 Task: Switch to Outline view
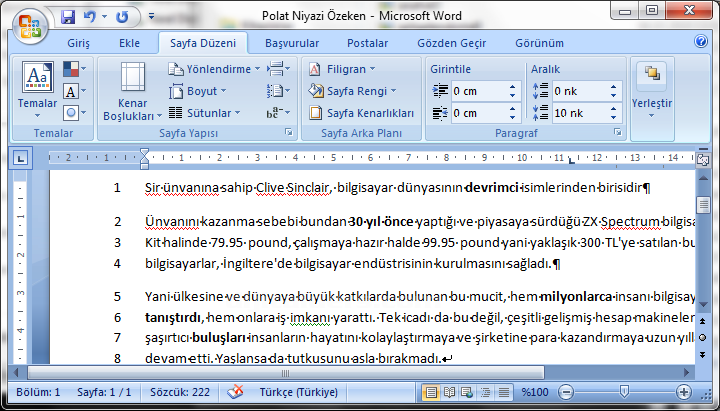coord(485,392)
